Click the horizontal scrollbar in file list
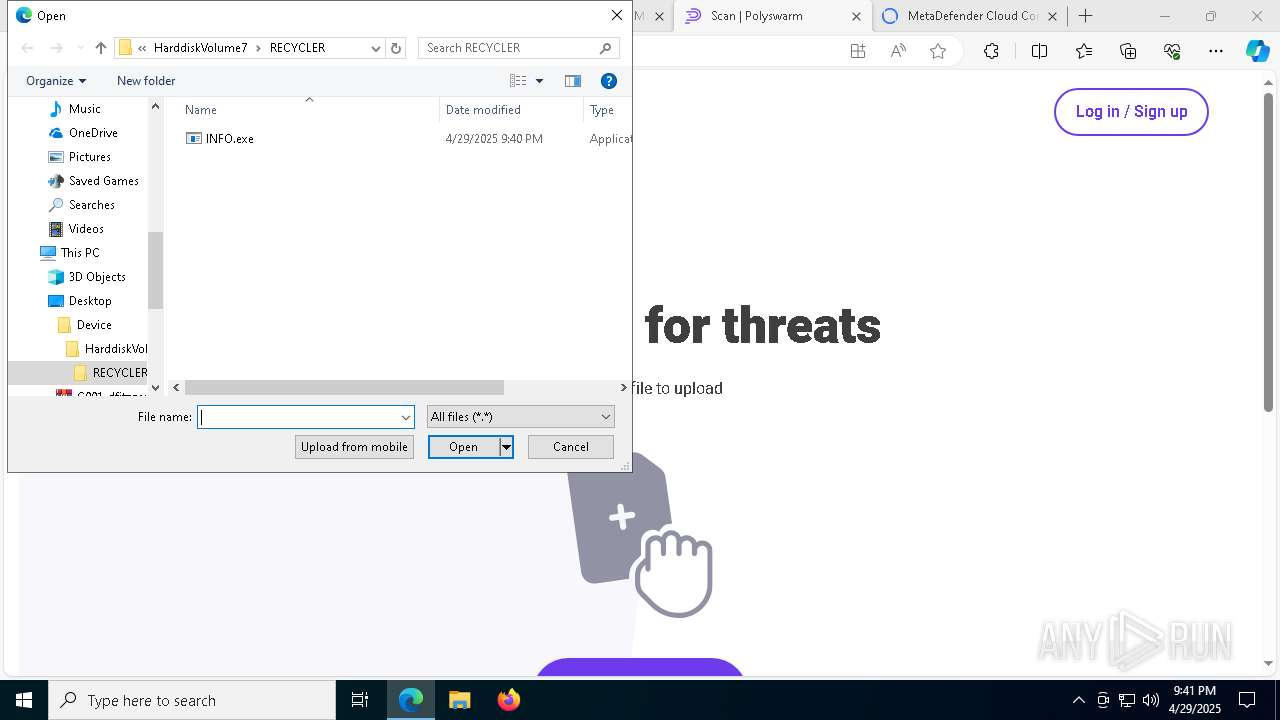Screen dimensions: 1280x720 tap(344, 387)
